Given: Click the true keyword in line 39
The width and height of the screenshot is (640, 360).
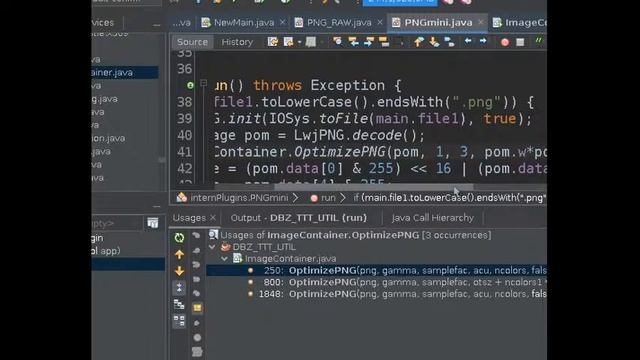Looking at the screenshot, I should coord(500,119).
